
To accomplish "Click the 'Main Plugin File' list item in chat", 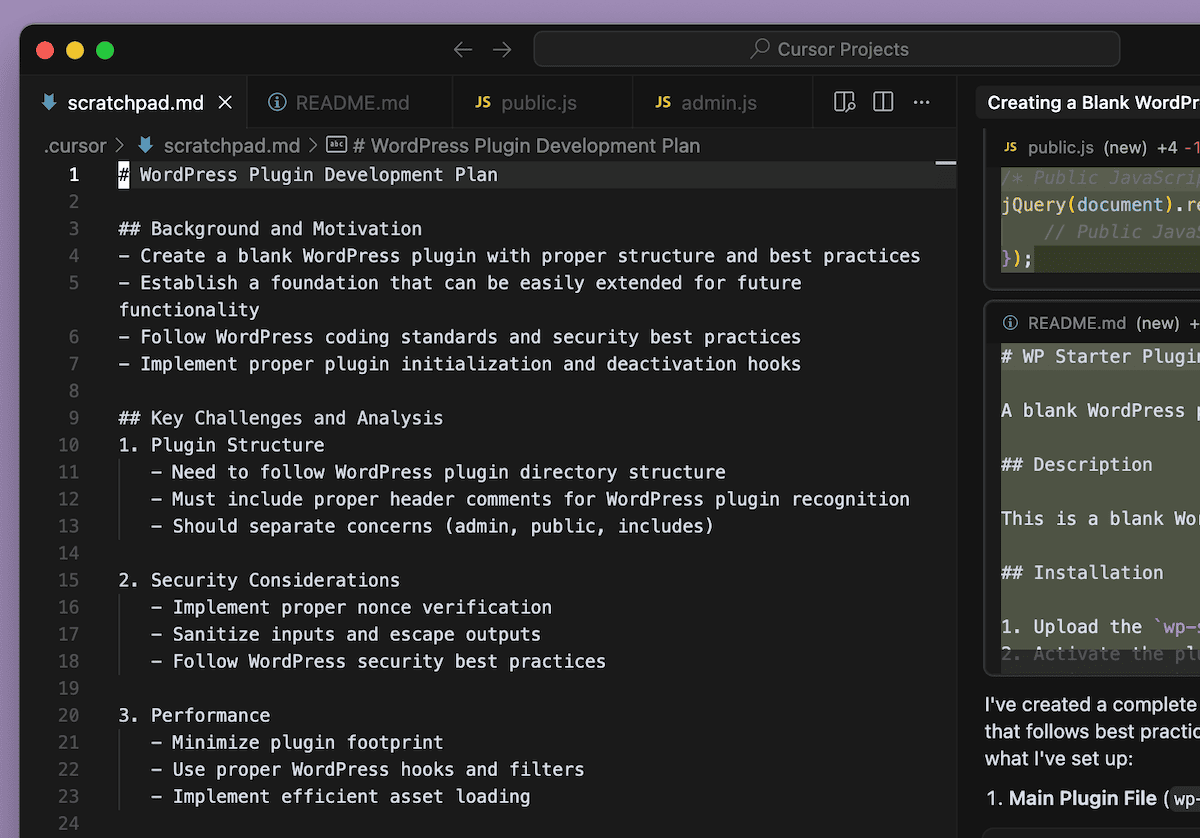I will click(x=1082, y=798).
